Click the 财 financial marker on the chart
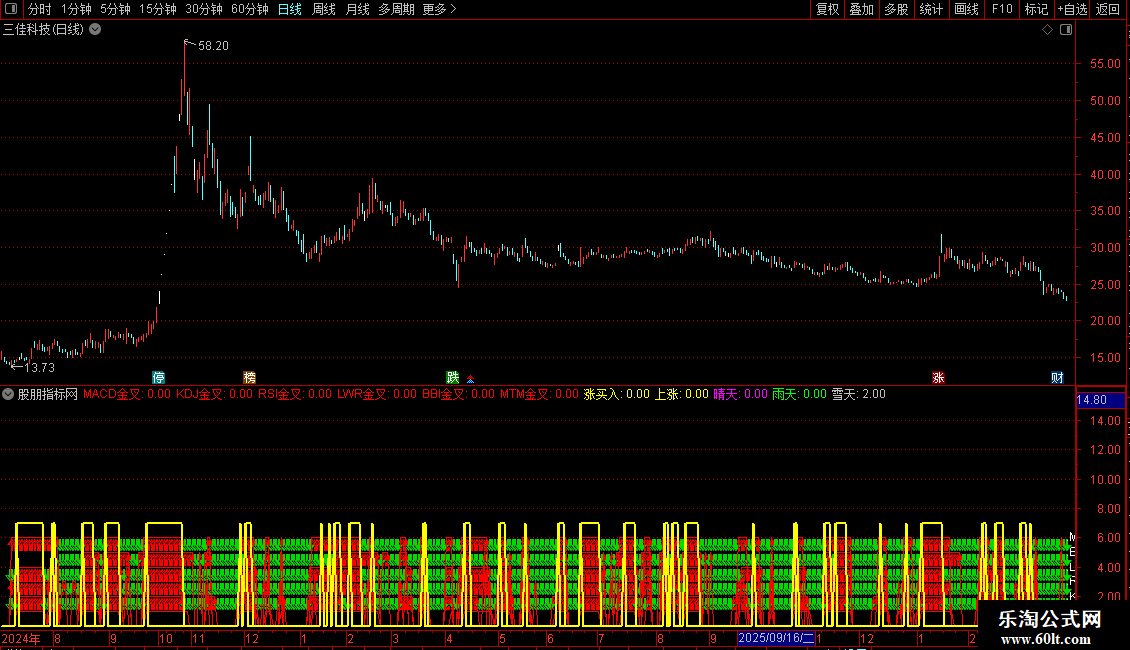Screen dimensions: 1130x650 click(x=1057, y=378)
